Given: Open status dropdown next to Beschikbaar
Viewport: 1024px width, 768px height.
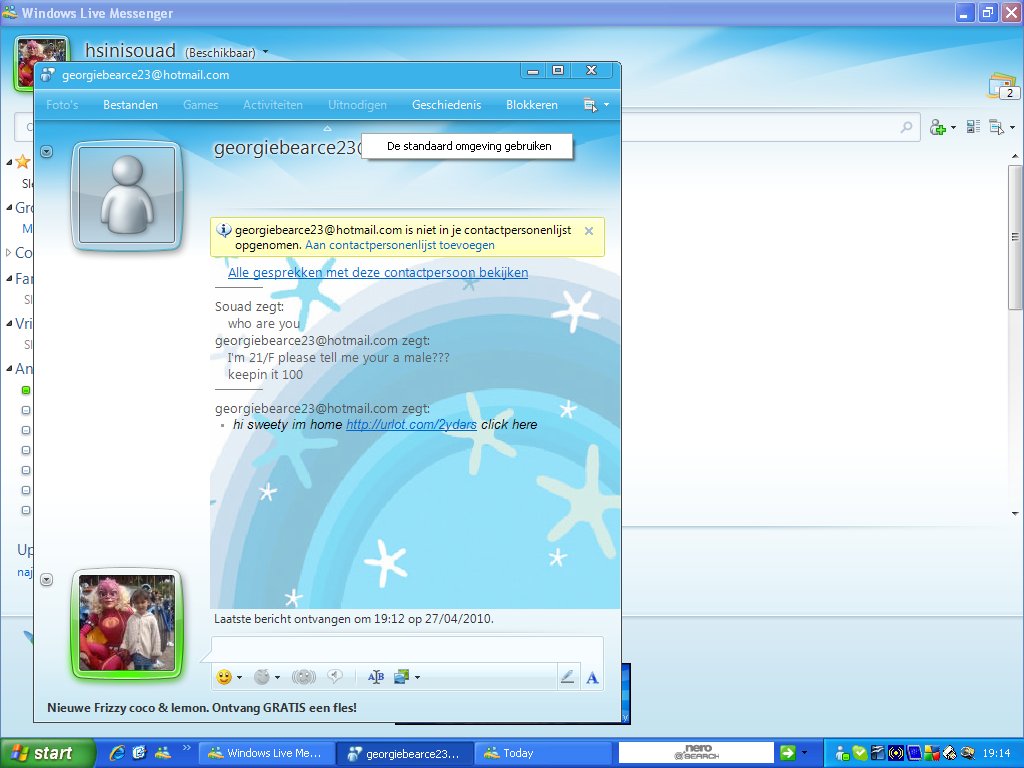Looking at the screenshot, I should pyautogui.click(x=265, y=52).
